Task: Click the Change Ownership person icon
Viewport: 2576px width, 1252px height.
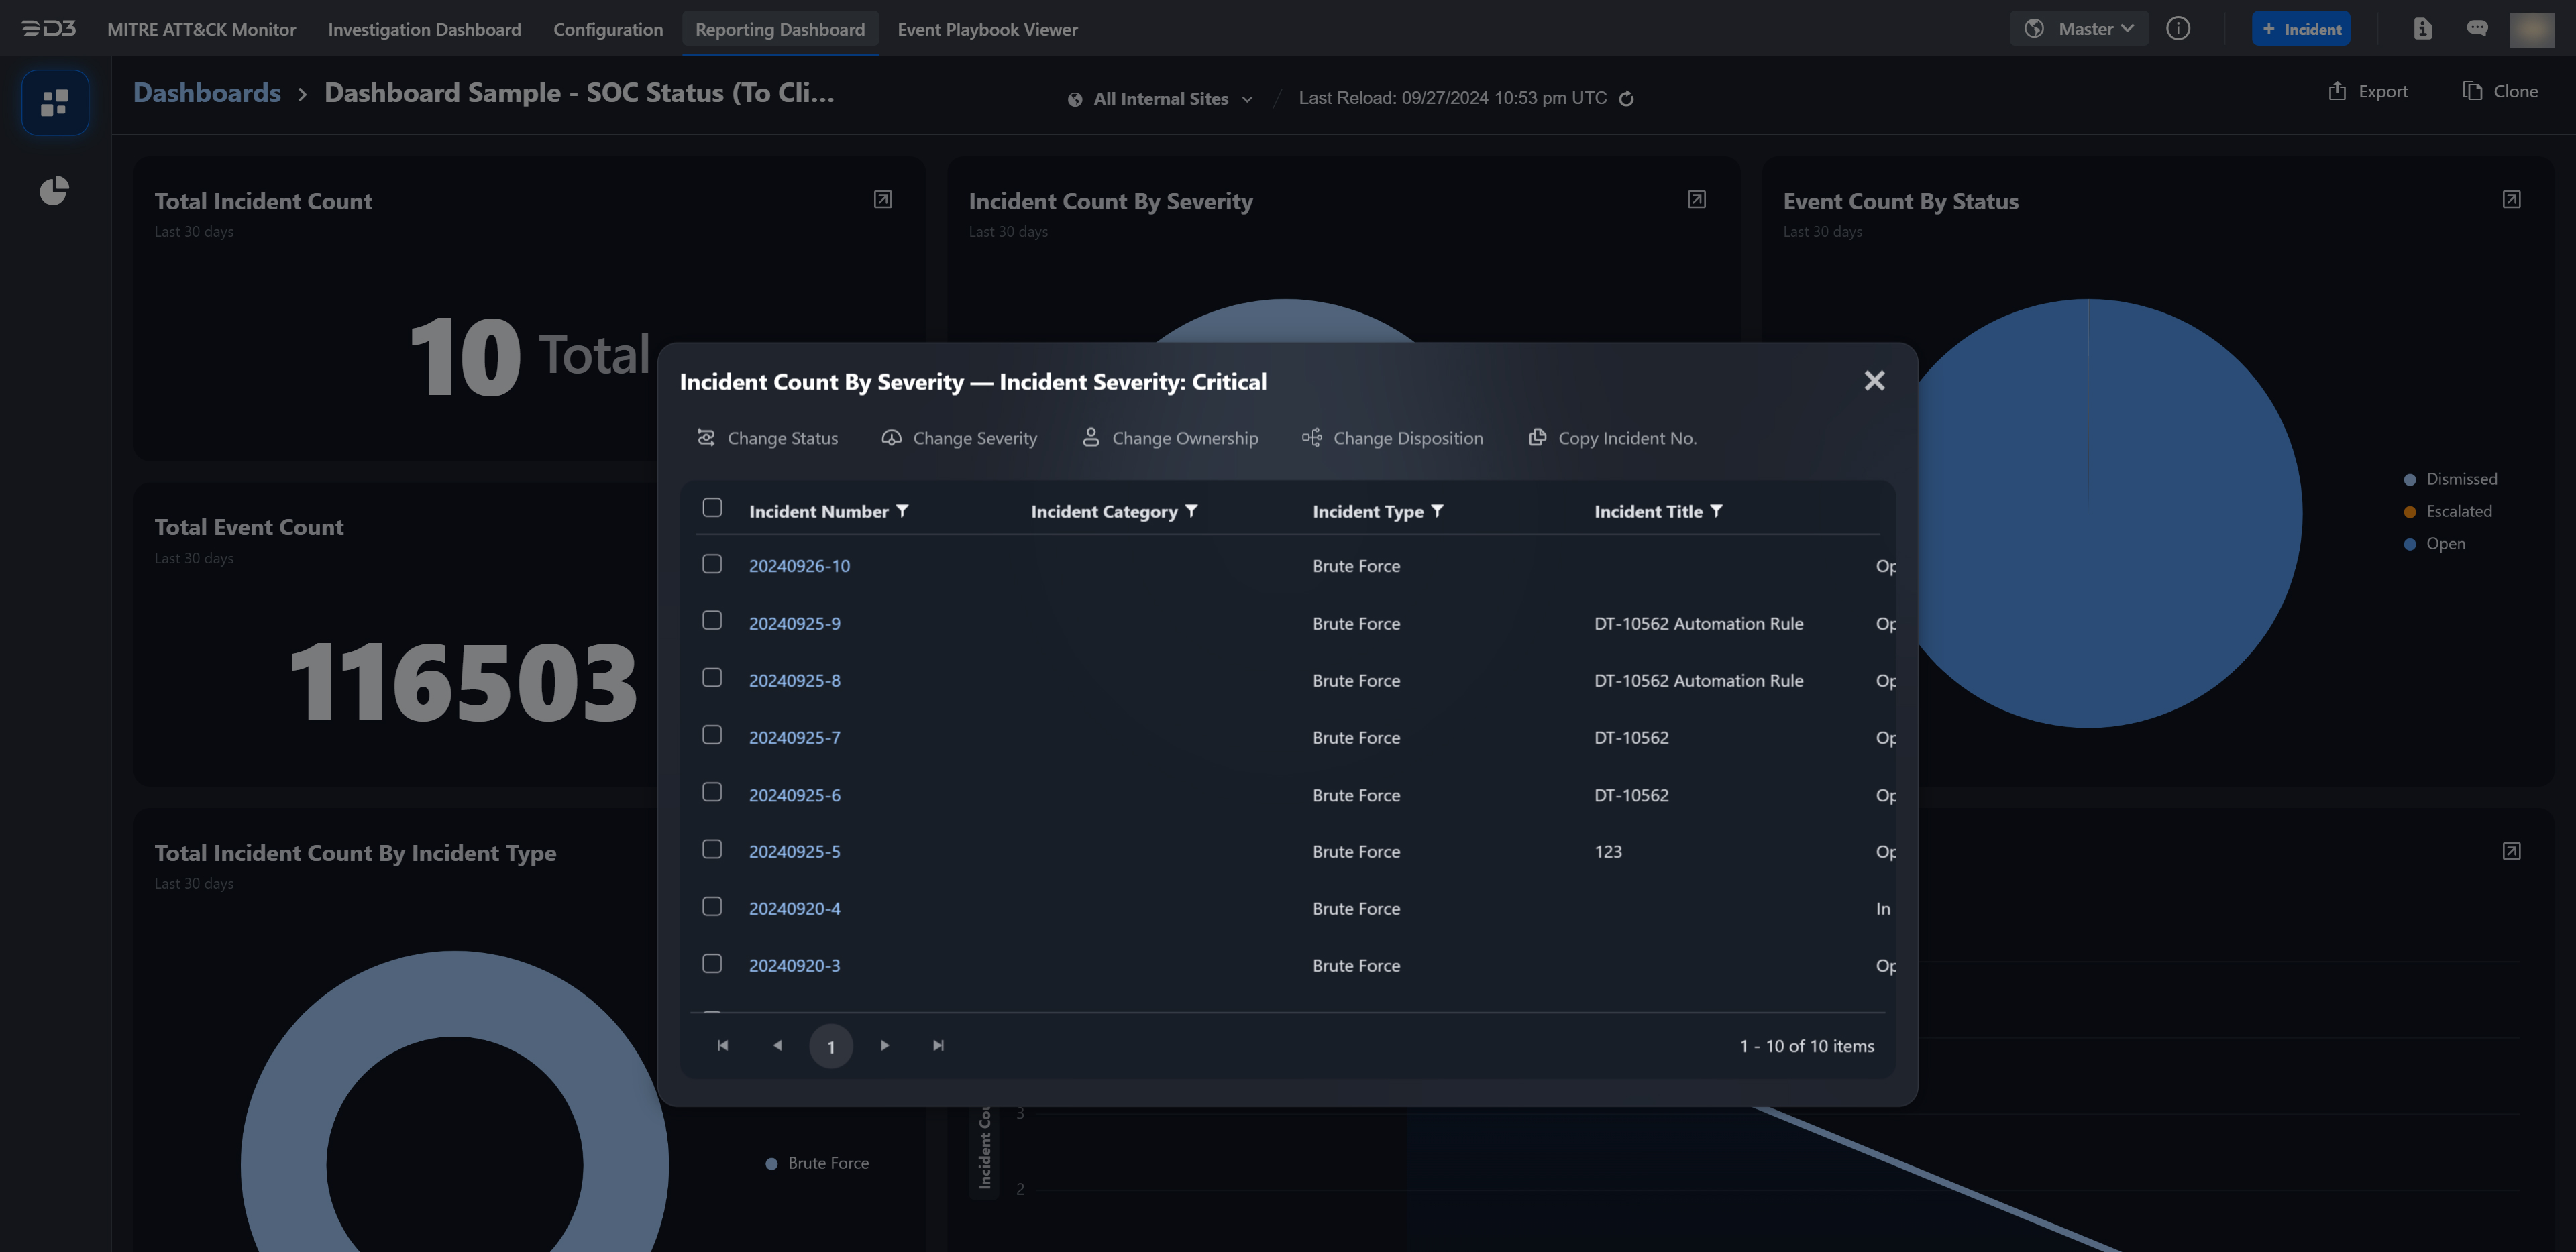Action: tap(1091, 437)
